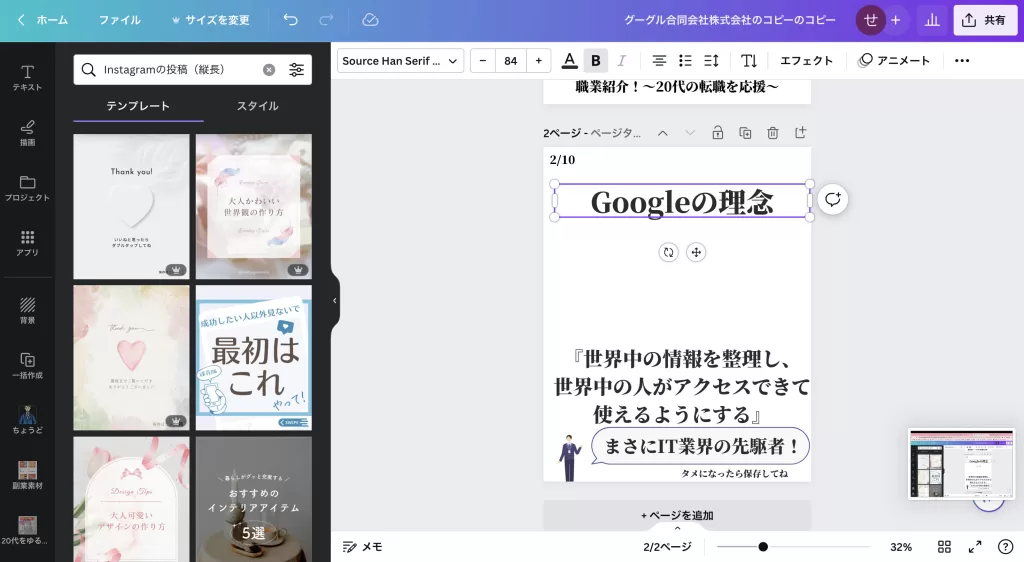Screen dimensions: 1024x562
Task: Switch to the スタイル tab
Action: click(x=257, y=106)
